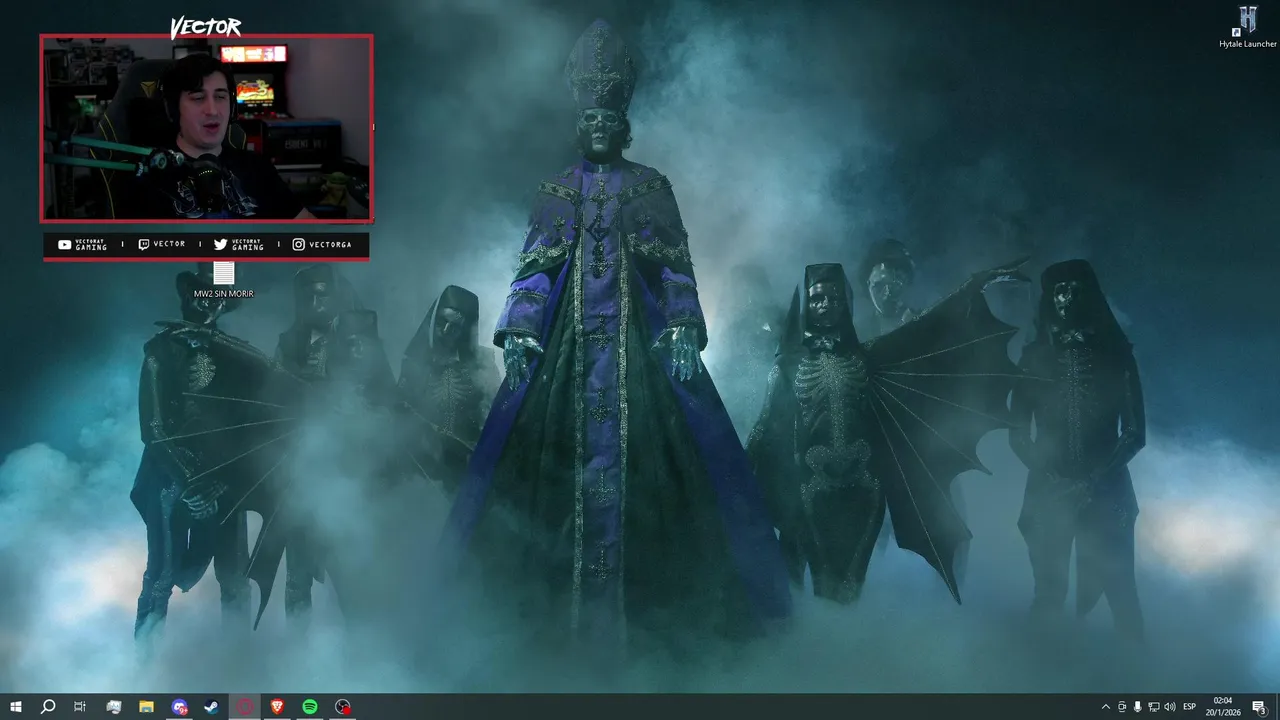This screenshot has width=1280, height=720.
Task: Open the clock and calendar flyout
Action: pos(1224,707)
